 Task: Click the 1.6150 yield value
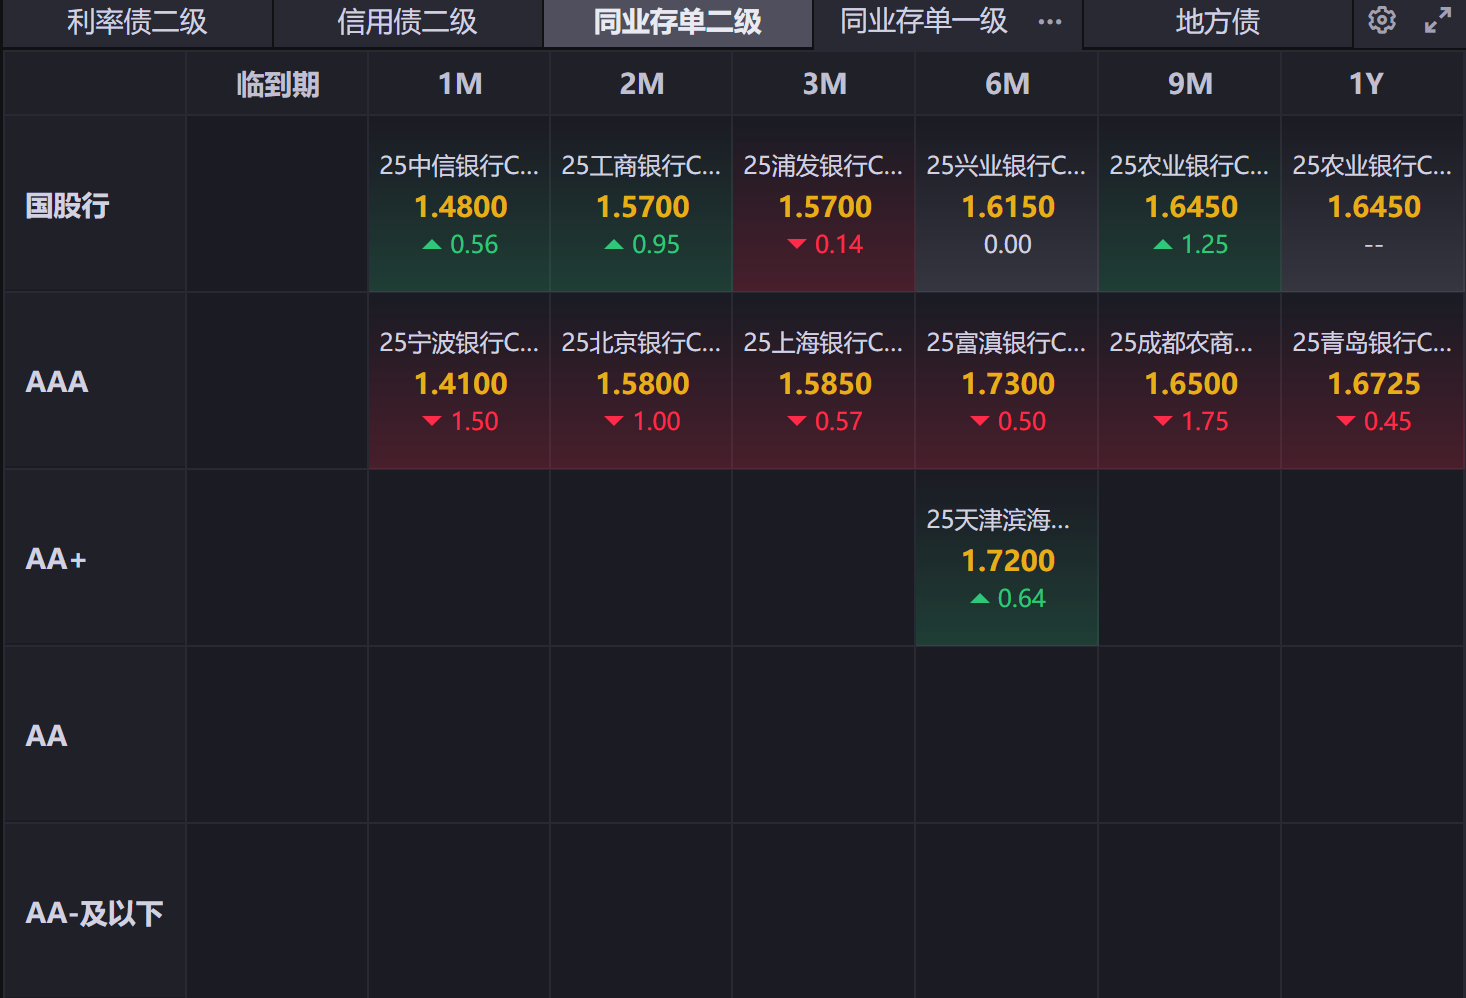pyautogui.click(x=1008, y=207)
